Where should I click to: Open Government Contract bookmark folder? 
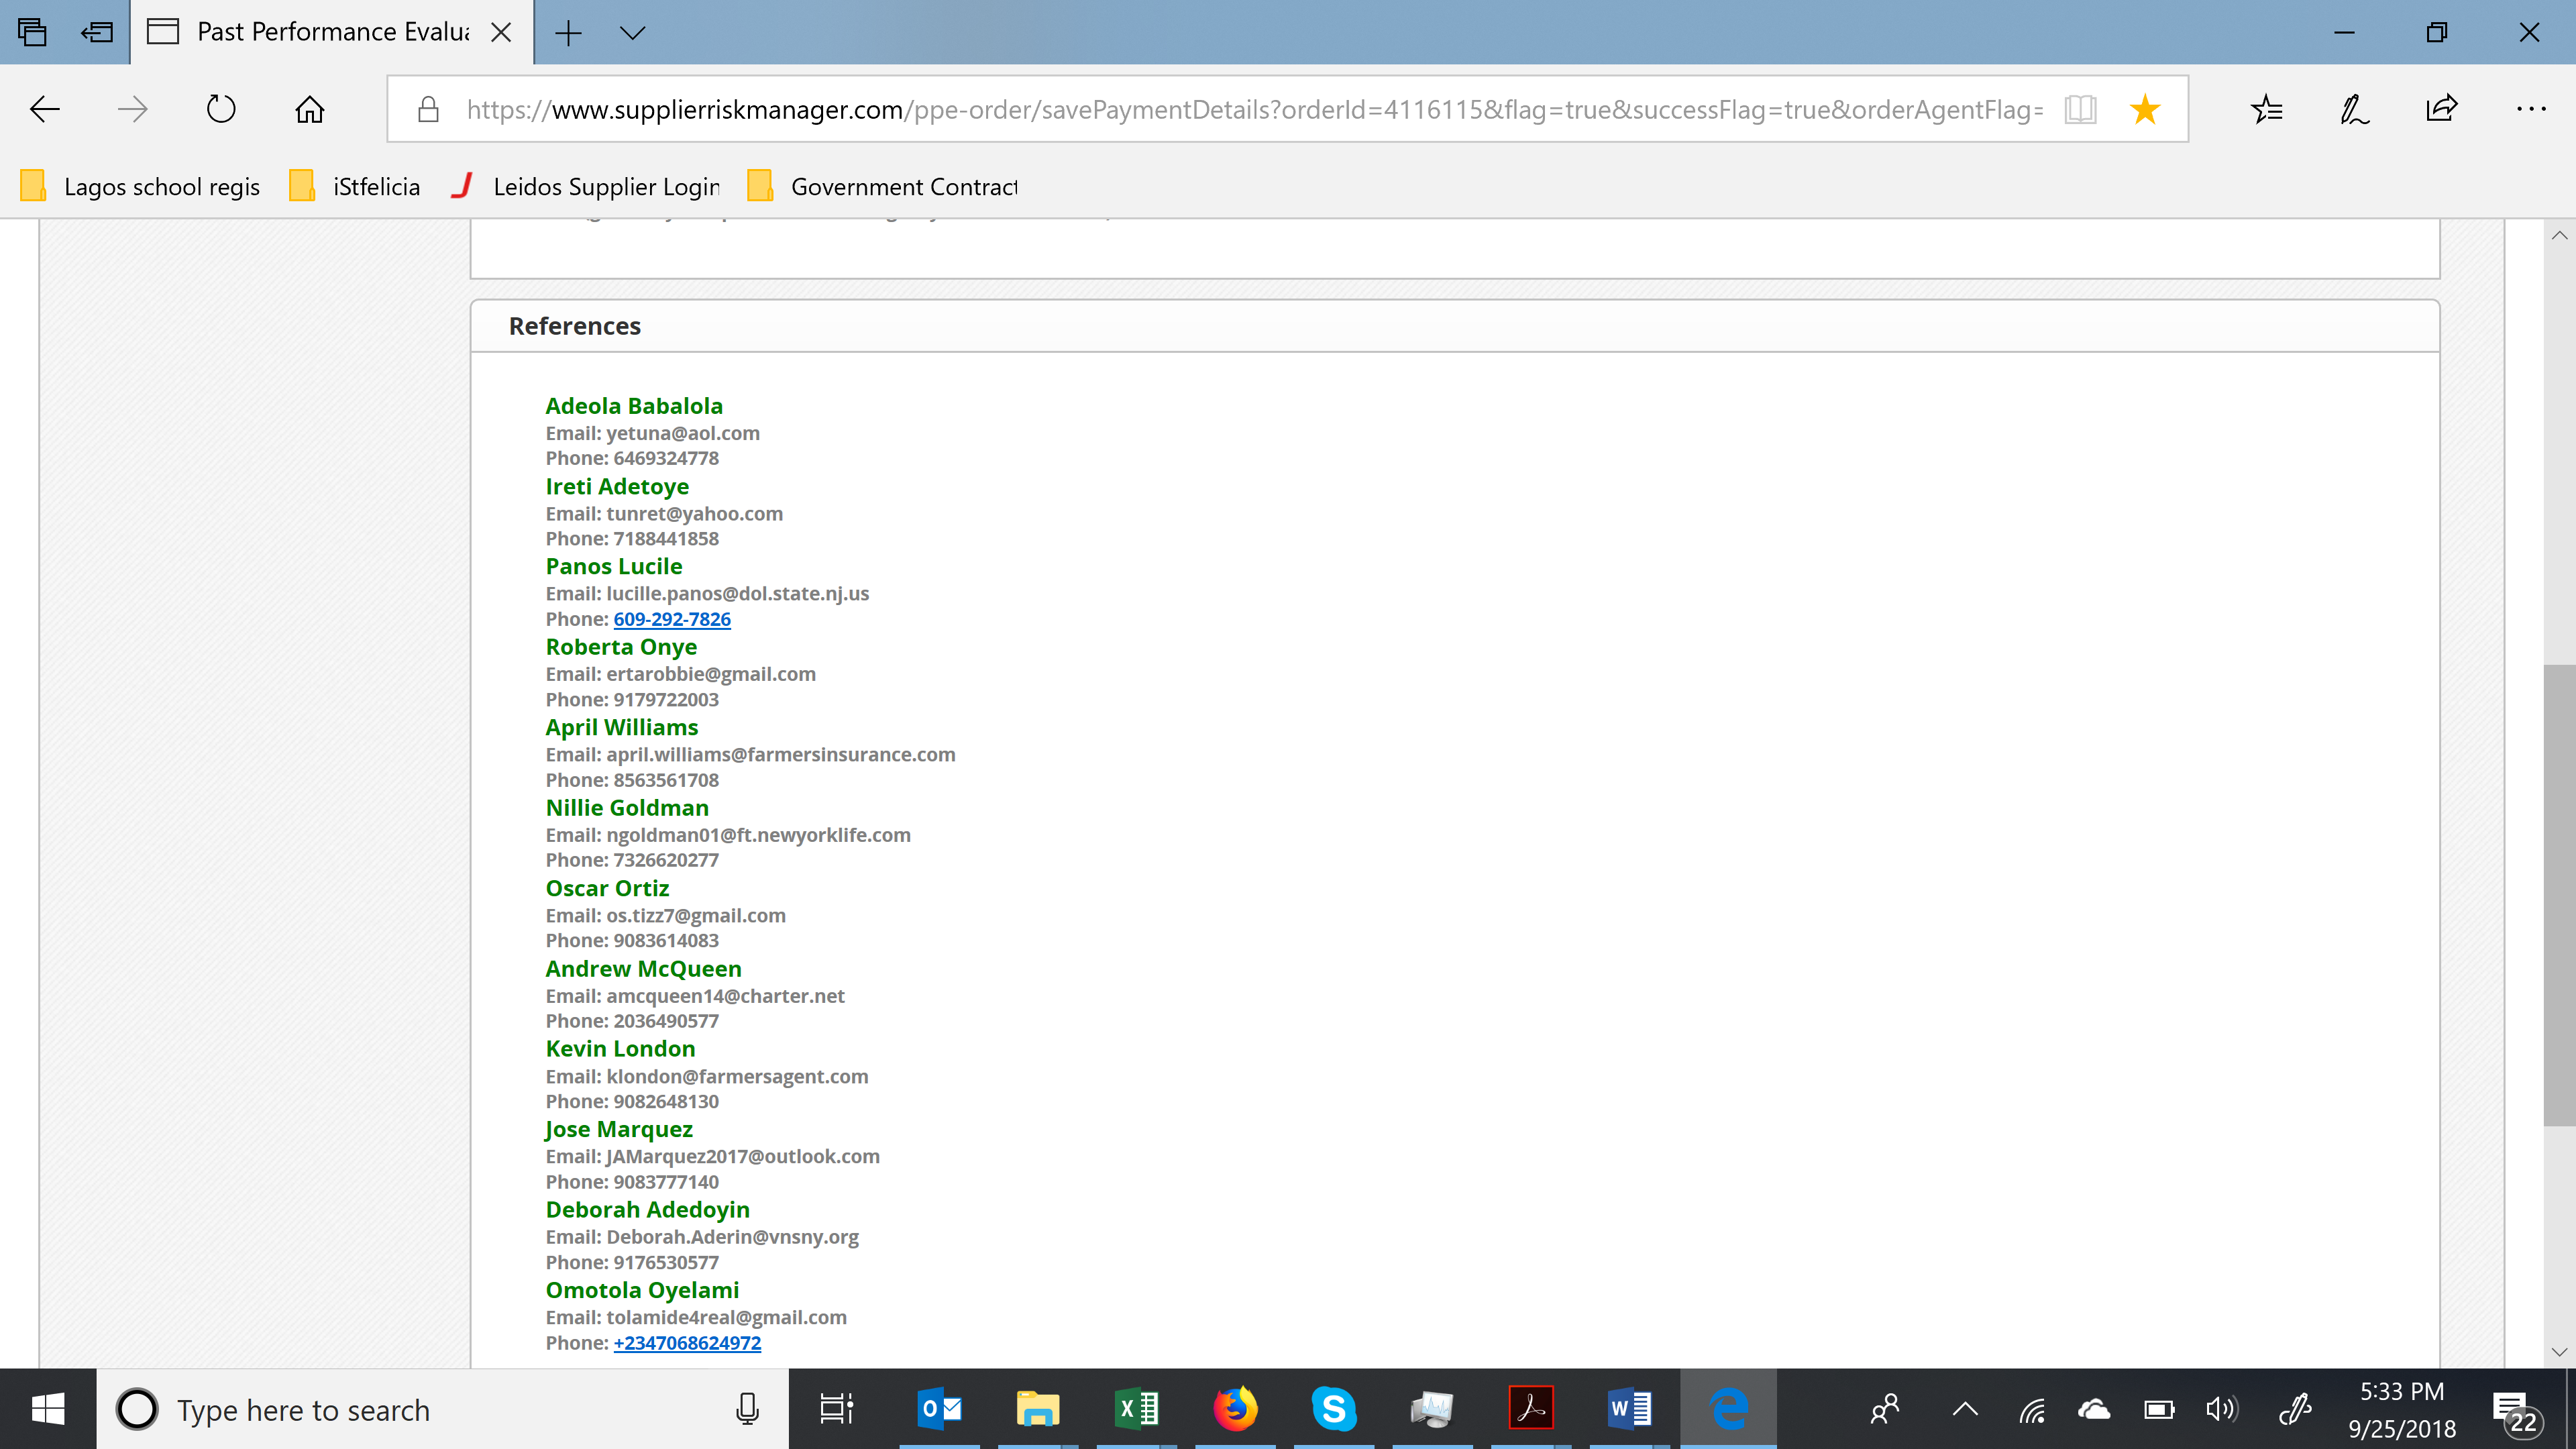coord(883,186)
